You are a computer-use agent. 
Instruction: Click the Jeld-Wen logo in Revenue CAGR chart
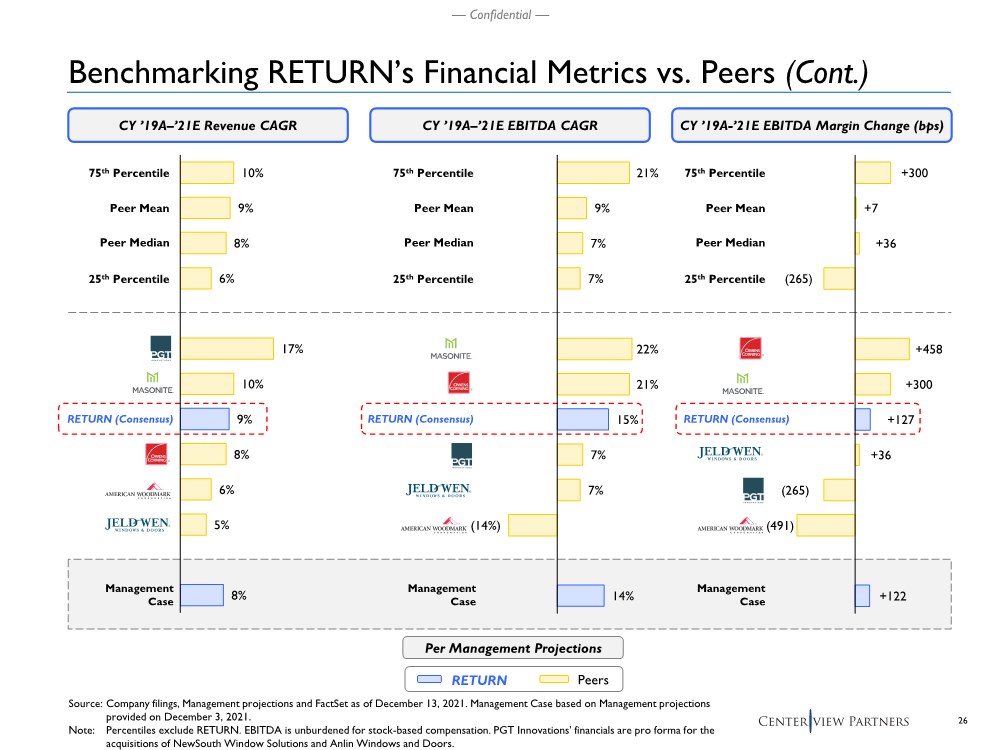pos(138,524)
